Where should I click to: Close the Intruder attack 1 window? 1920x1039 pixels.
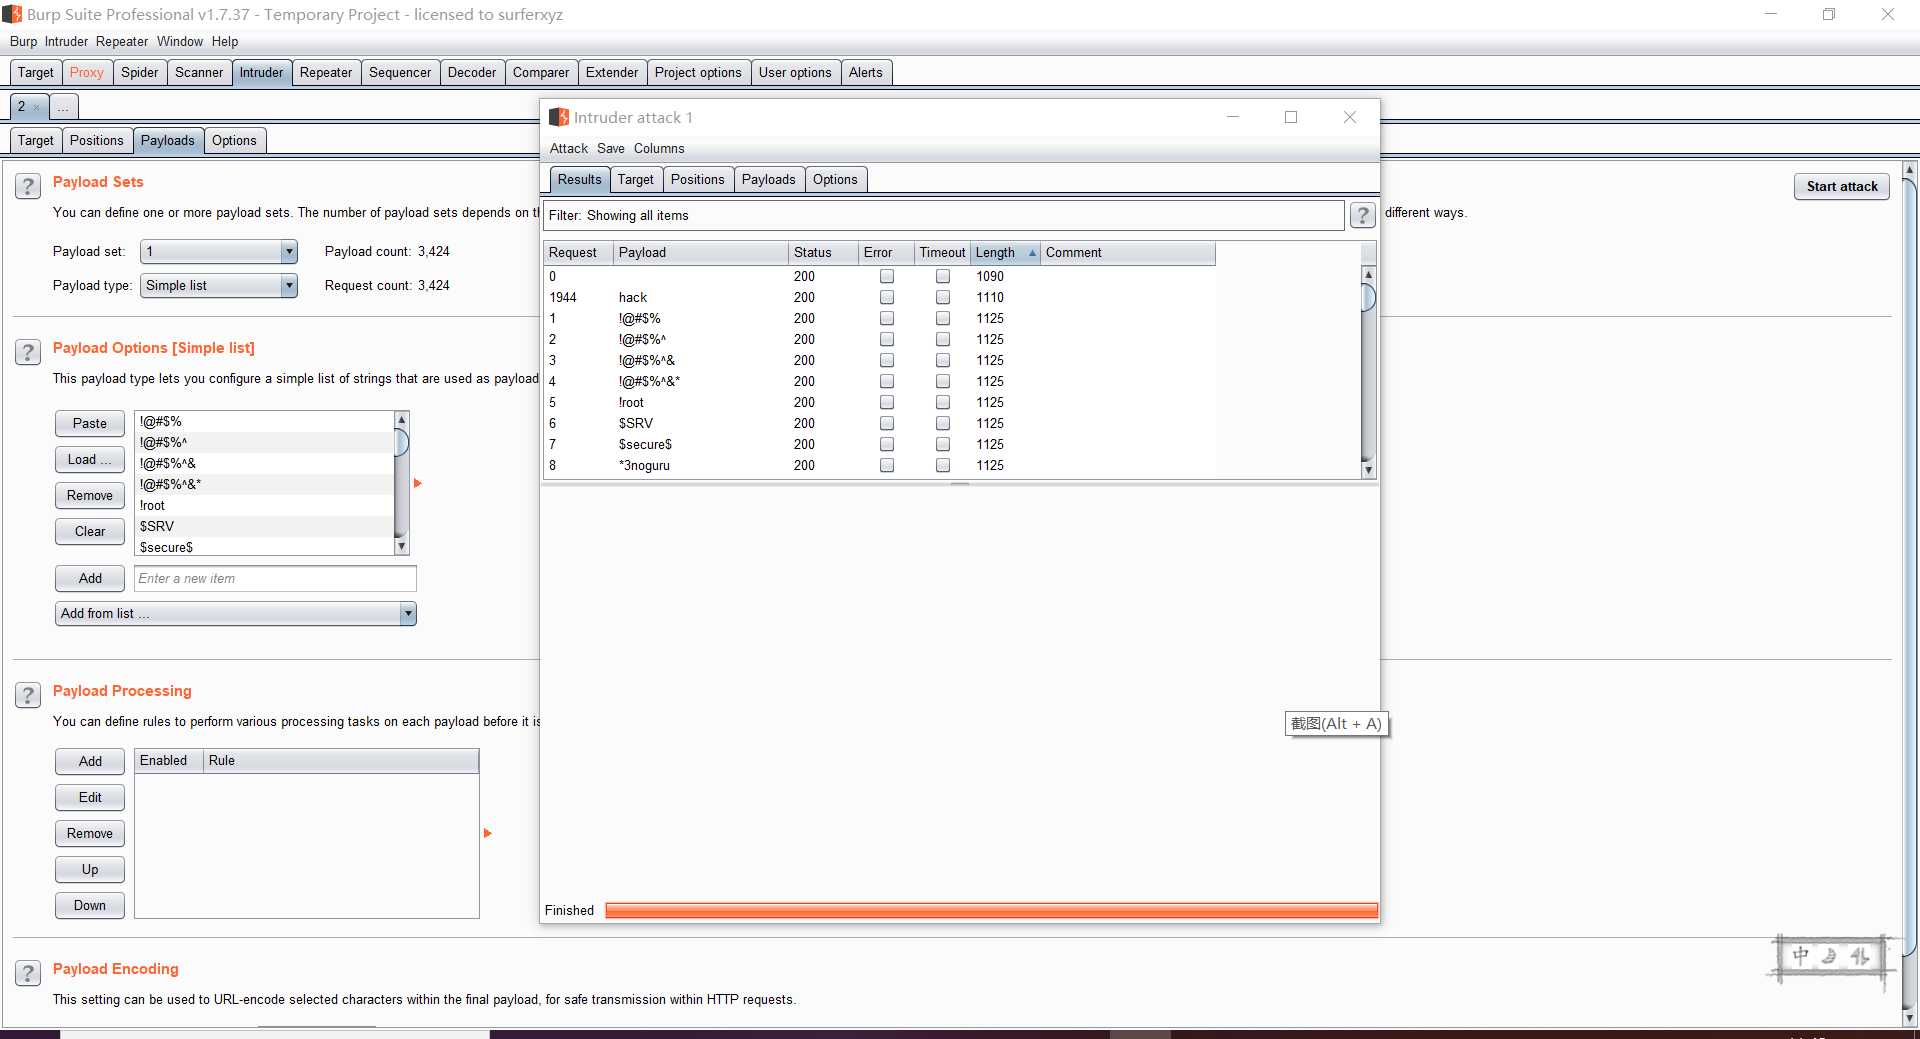[x=1350, y=117]
